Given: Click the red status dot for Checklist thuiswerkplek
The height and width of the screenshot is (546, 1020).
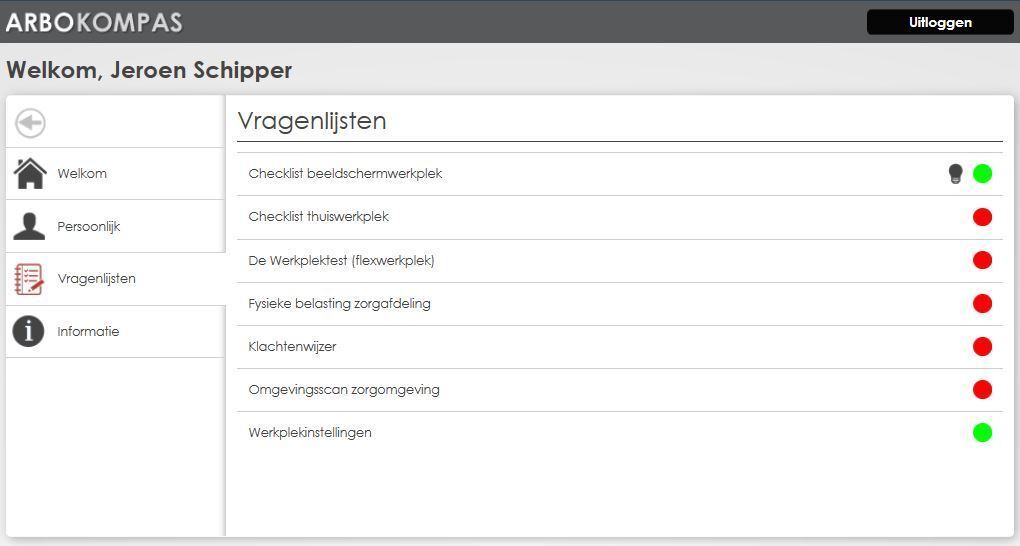Looking at the screenshot, I should (982, 217).
